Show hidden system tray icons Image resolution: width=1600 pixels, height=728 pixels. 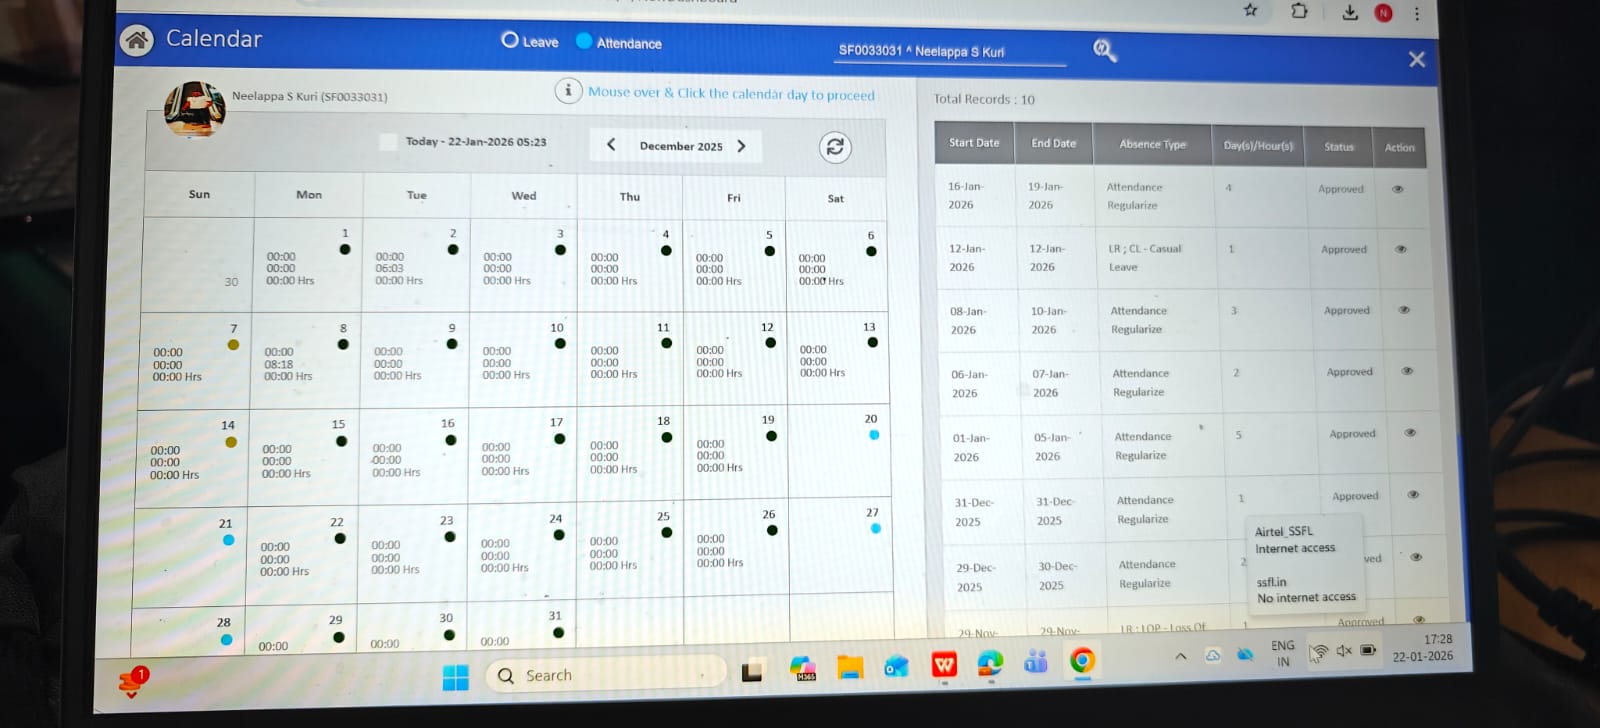click(1181, 656)
